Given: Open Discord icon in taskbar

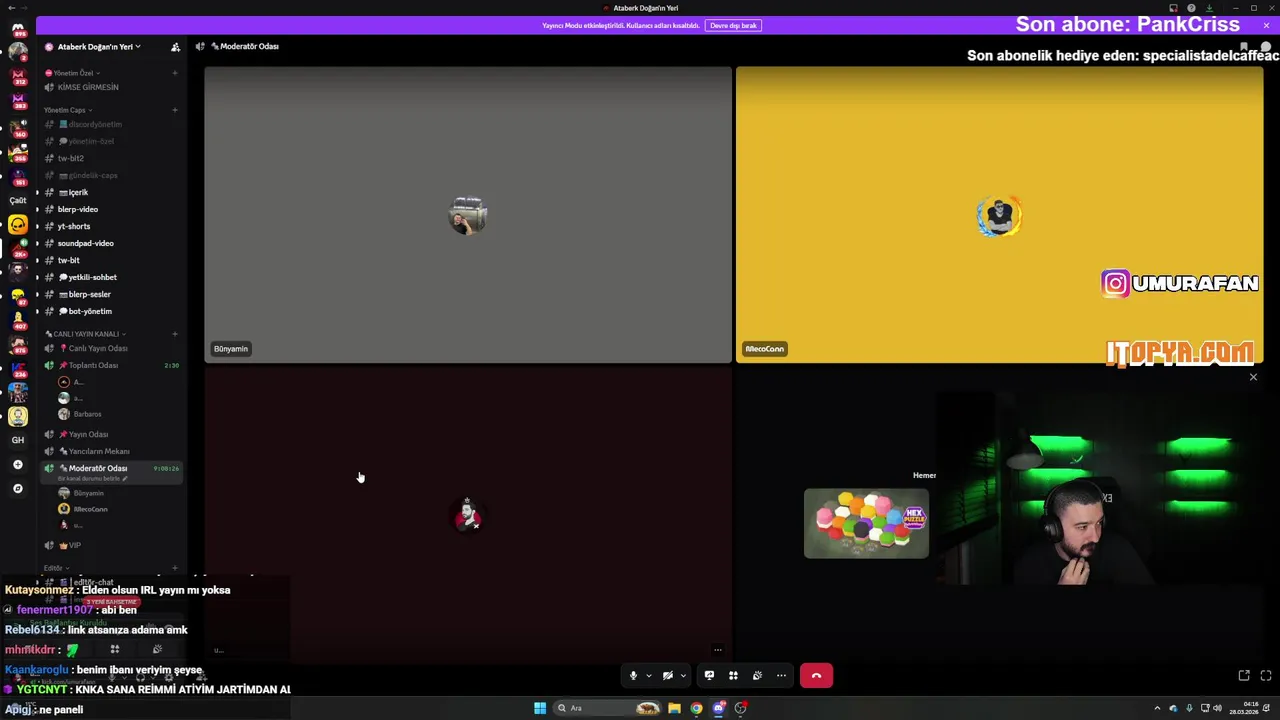Looking at the screenshot, I should [718, 708].
